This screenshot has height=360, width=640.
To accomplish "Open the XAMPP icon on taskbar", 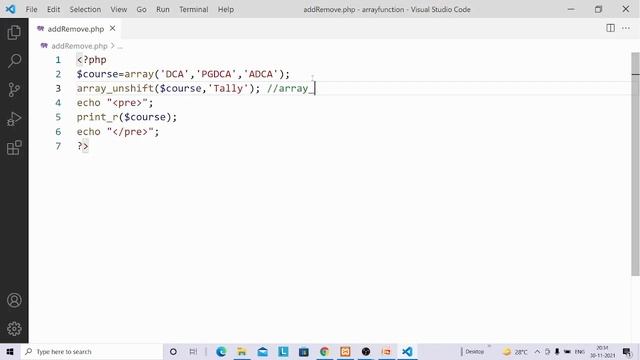I will (345, 351).
